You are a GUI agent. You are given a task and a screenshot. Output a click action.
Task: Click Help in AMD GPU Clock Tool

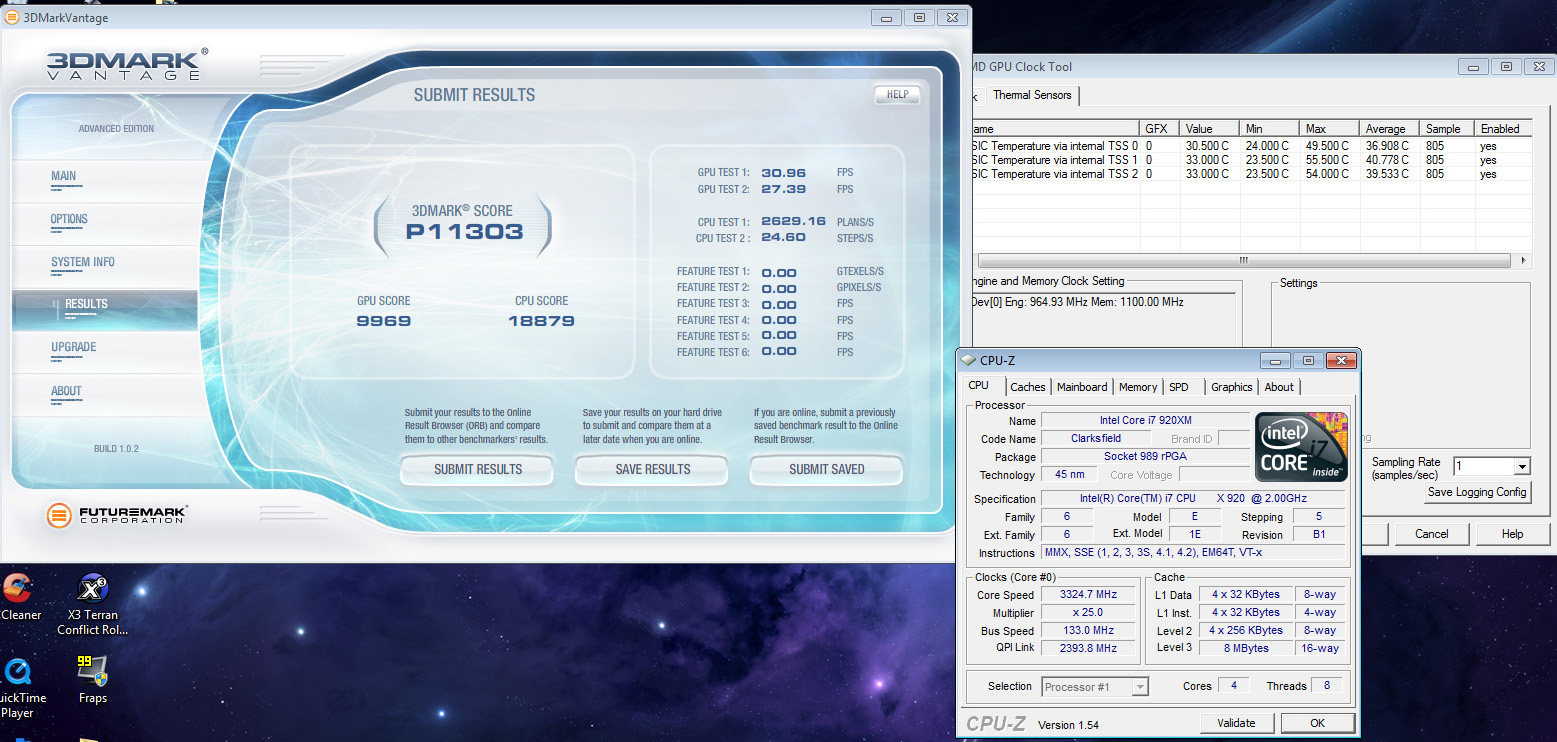pyautogui.click(x=1512, y=534)
